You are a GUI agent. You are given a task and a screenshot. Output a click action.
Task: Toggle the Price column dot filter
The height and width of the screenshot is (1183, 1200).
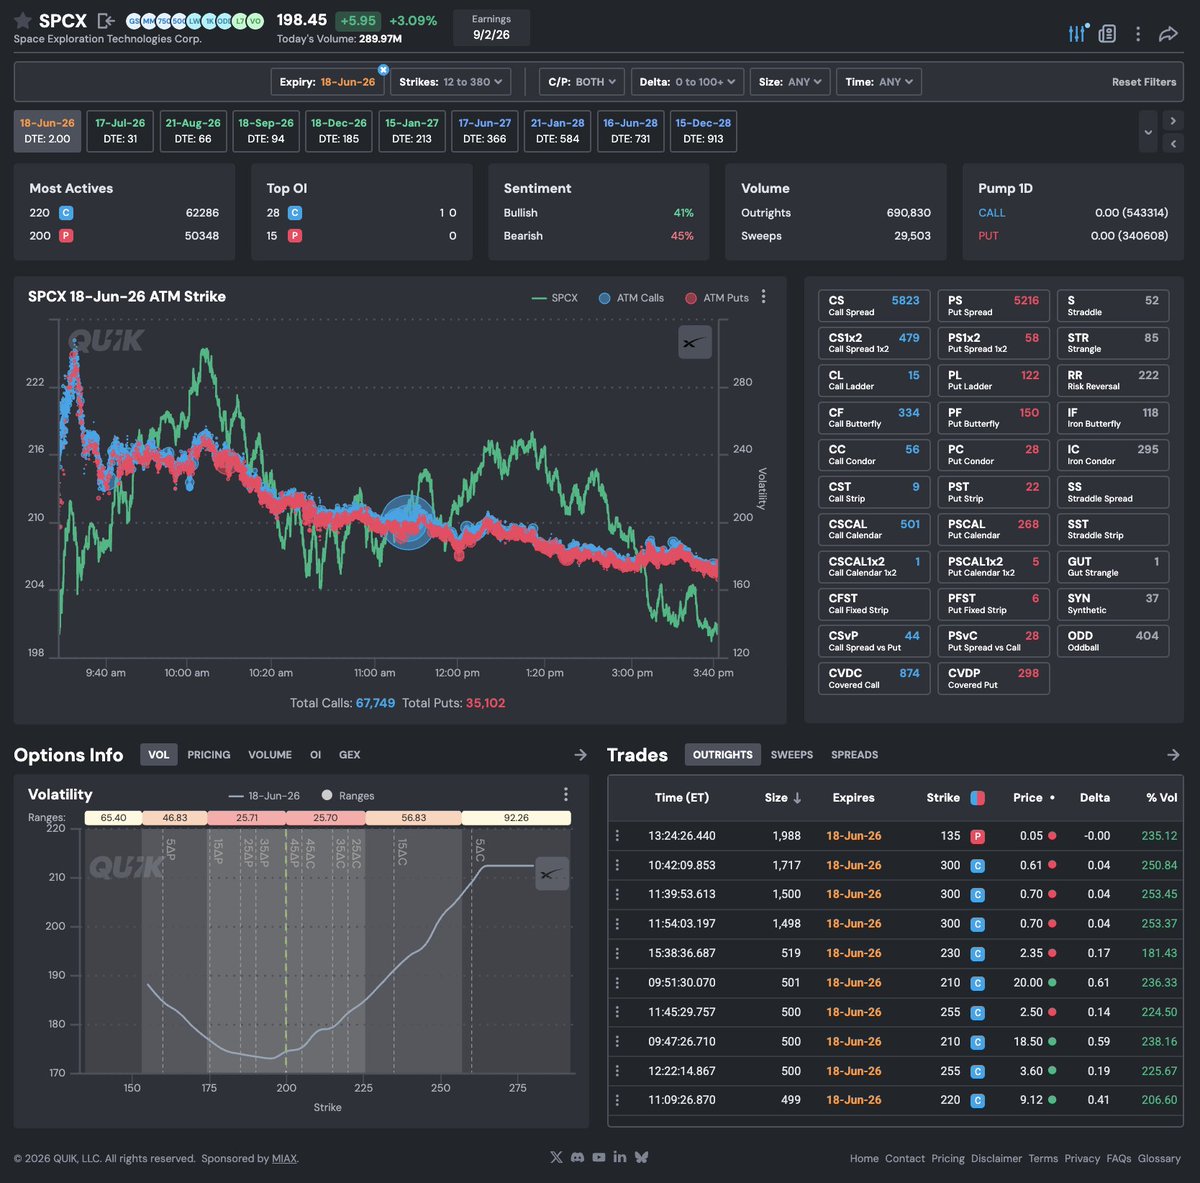pos(1052,798)
